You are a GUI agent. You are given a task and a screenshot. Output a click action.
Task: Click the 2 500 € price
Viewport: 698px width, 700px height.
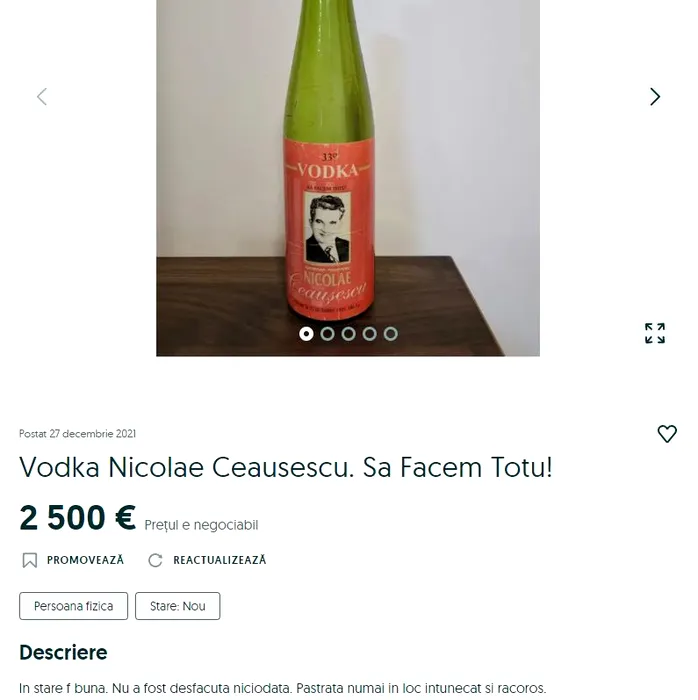[77, 518]
